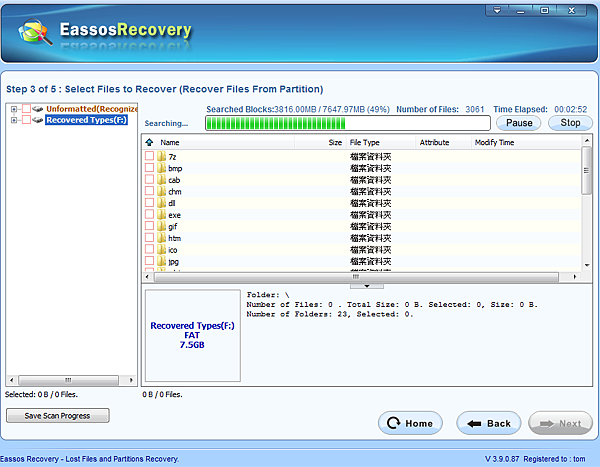
Task: Click the Next button
Action: point(561,423)
